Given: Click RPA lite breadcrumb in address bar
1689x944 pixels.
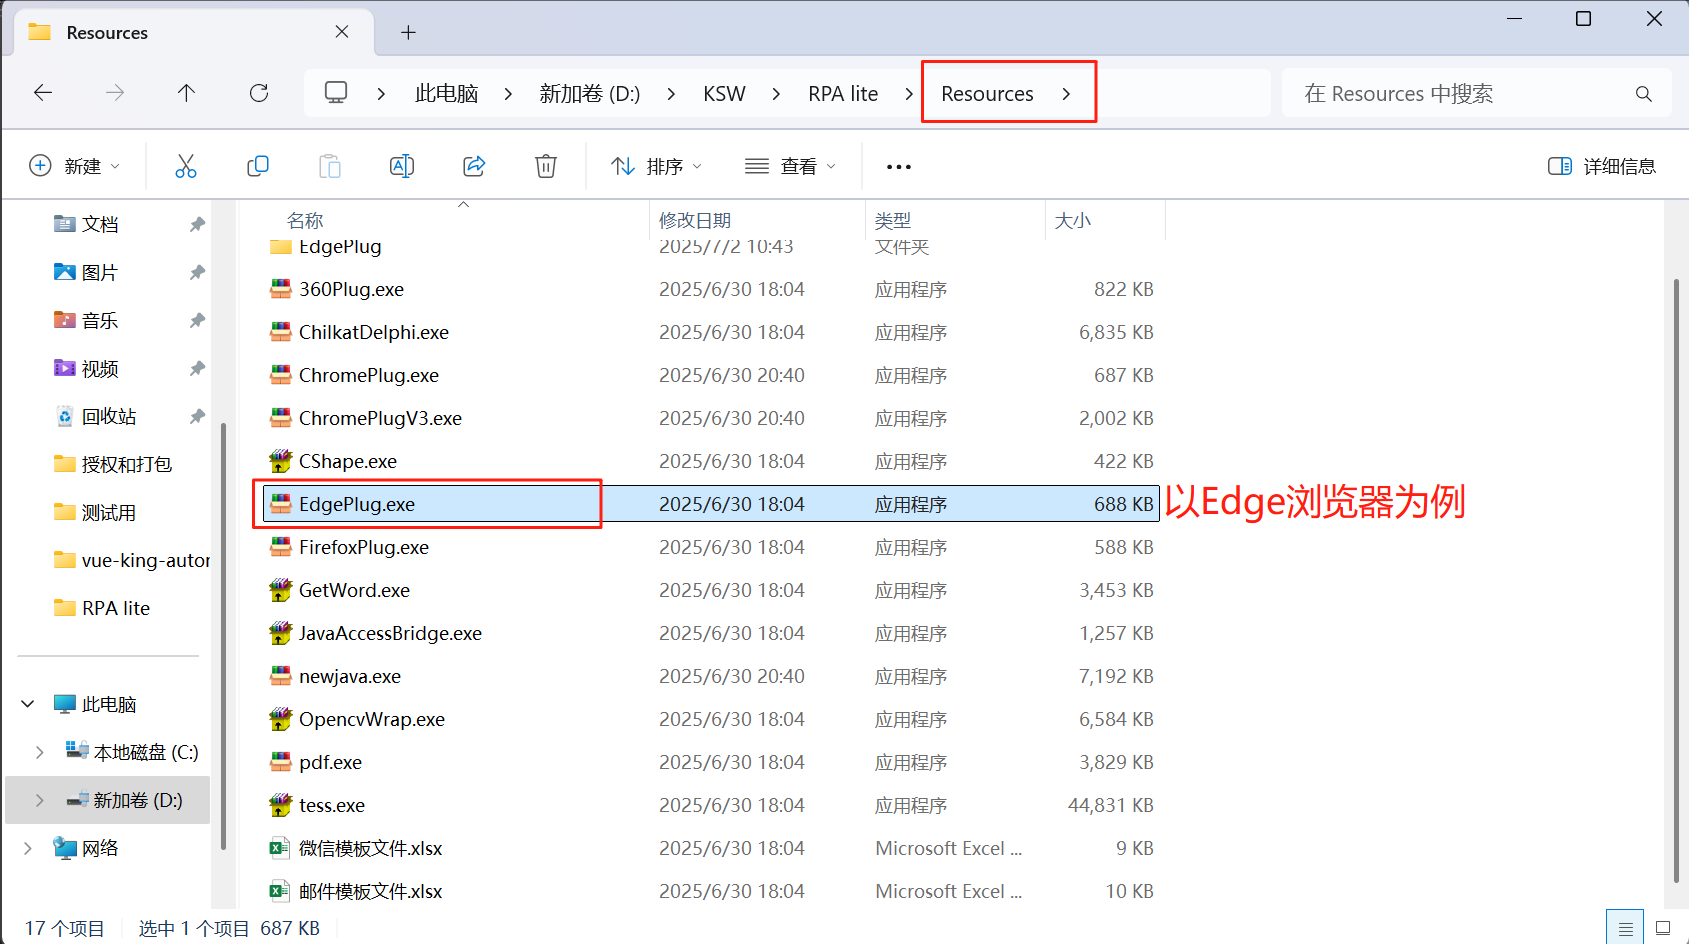Looking at the screenshot, I should [x=843, y=94].
